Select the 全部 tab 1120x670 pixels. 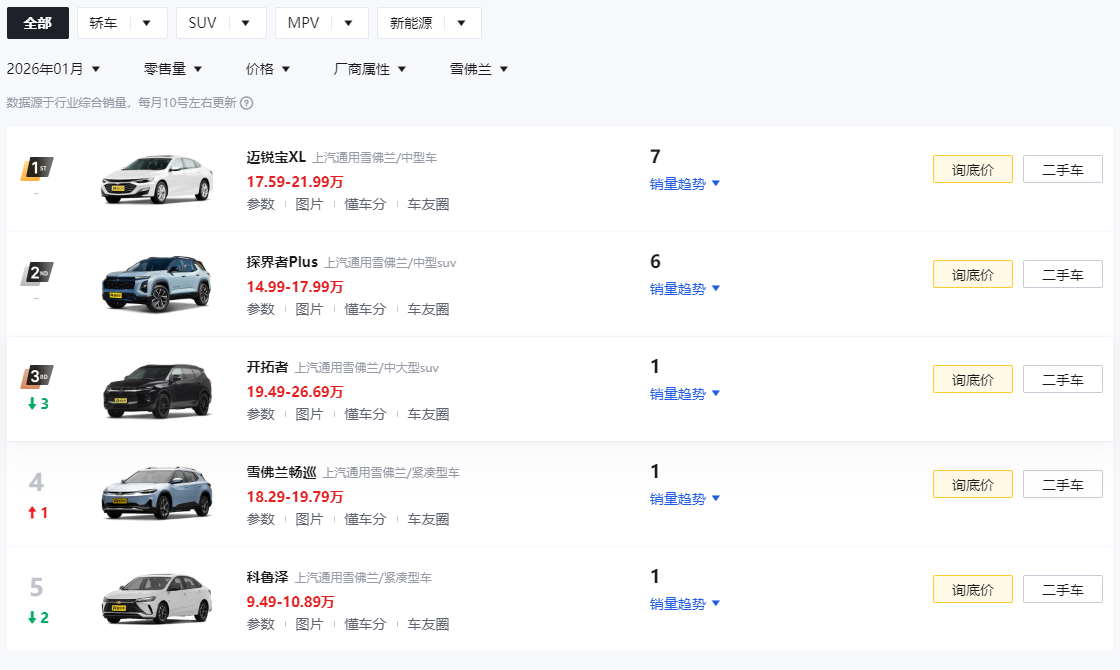click(38, 23)
